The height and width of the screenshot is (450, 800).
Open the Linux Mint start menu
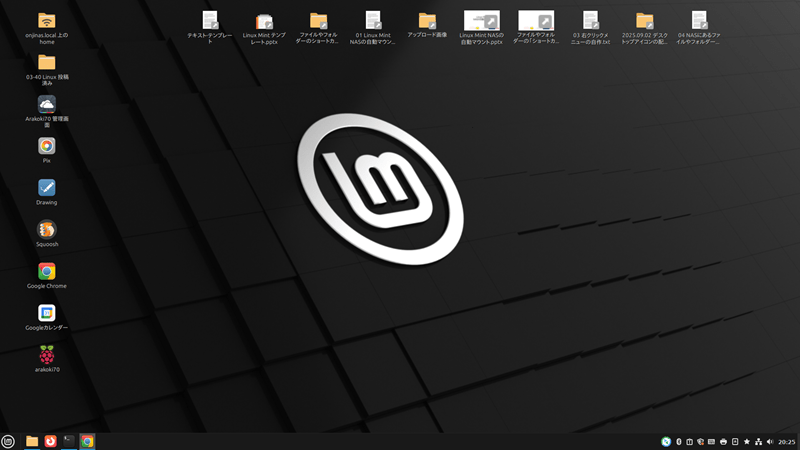(8, 441)
